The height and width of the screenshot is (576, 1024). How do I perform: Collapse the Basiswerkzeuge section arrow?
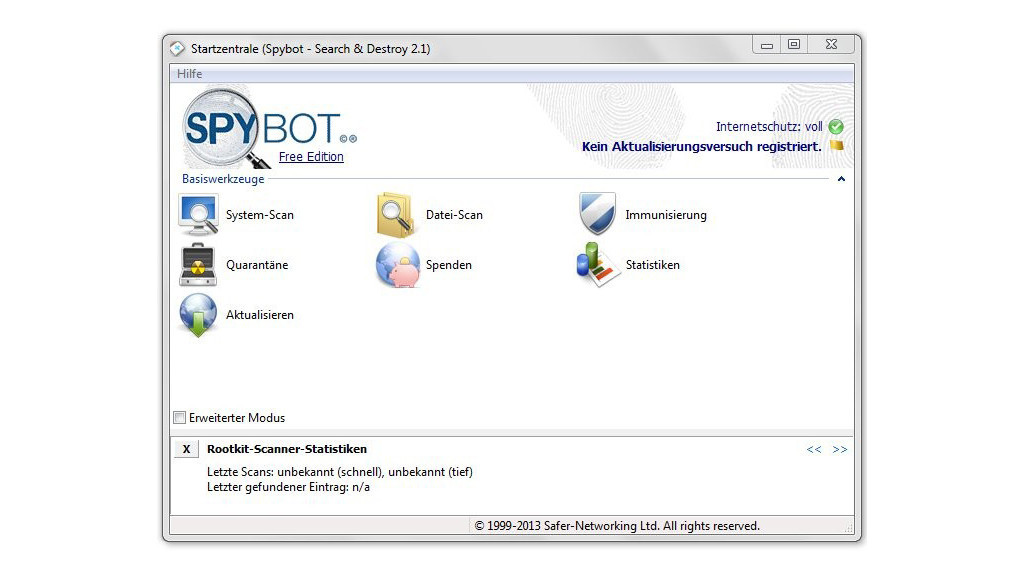pos(841,179)
